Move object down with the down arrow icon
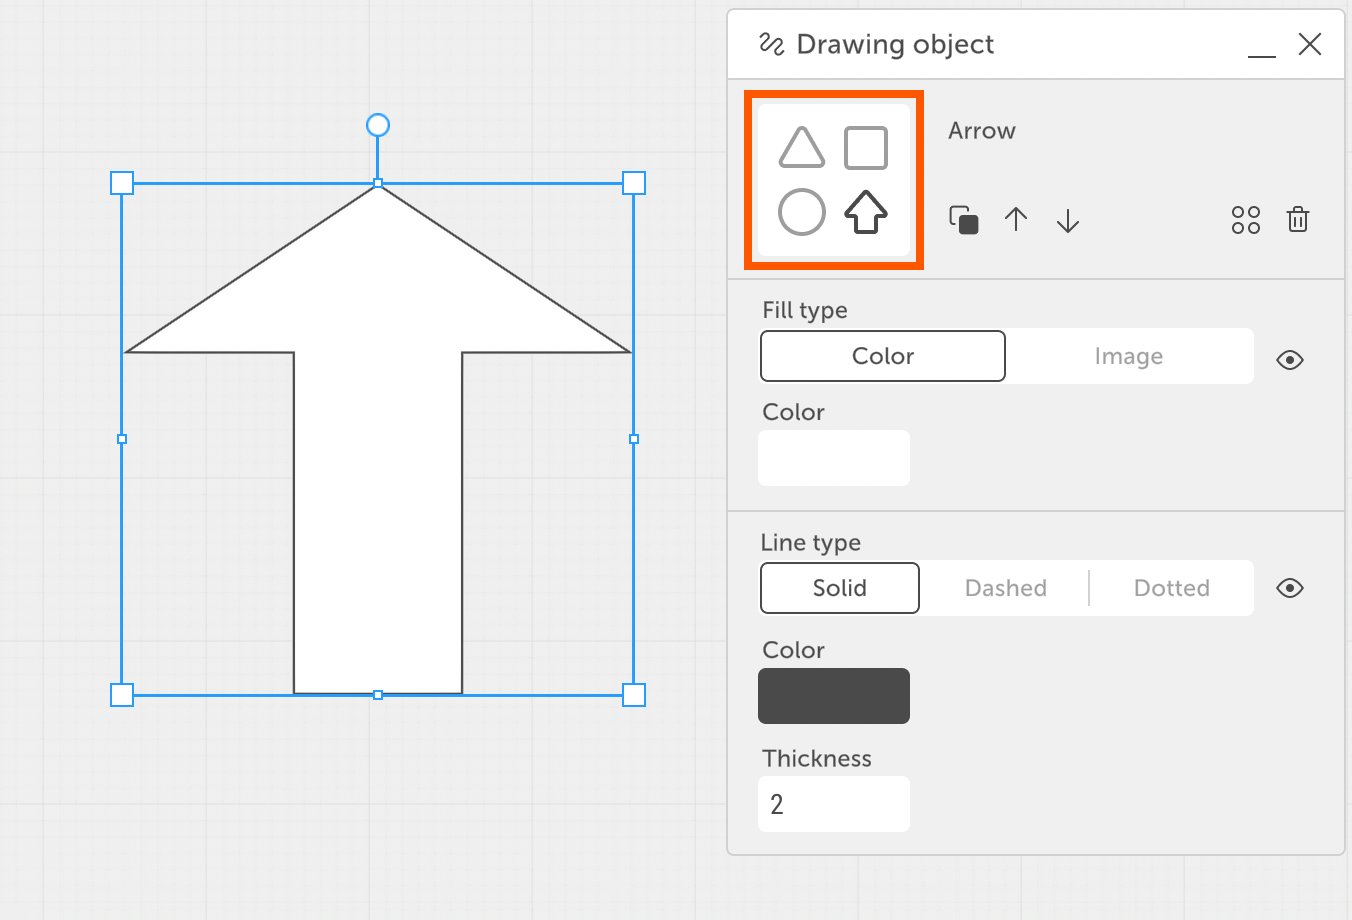This screenshot has height=920, width=1352. [x=1068, y=220]
